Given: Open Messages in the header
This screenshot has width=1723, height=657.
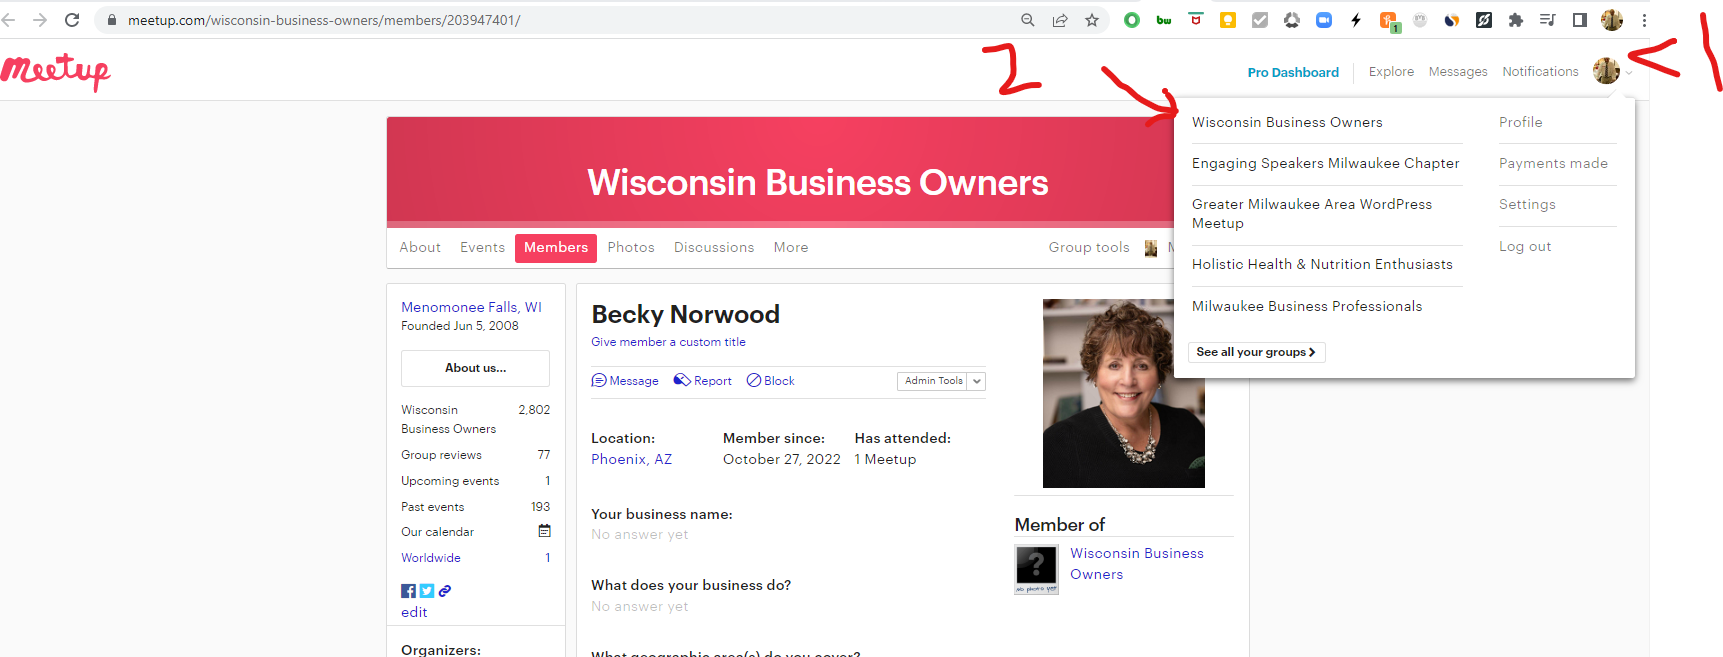Looking at the screenshot, I should [1458, 72].
